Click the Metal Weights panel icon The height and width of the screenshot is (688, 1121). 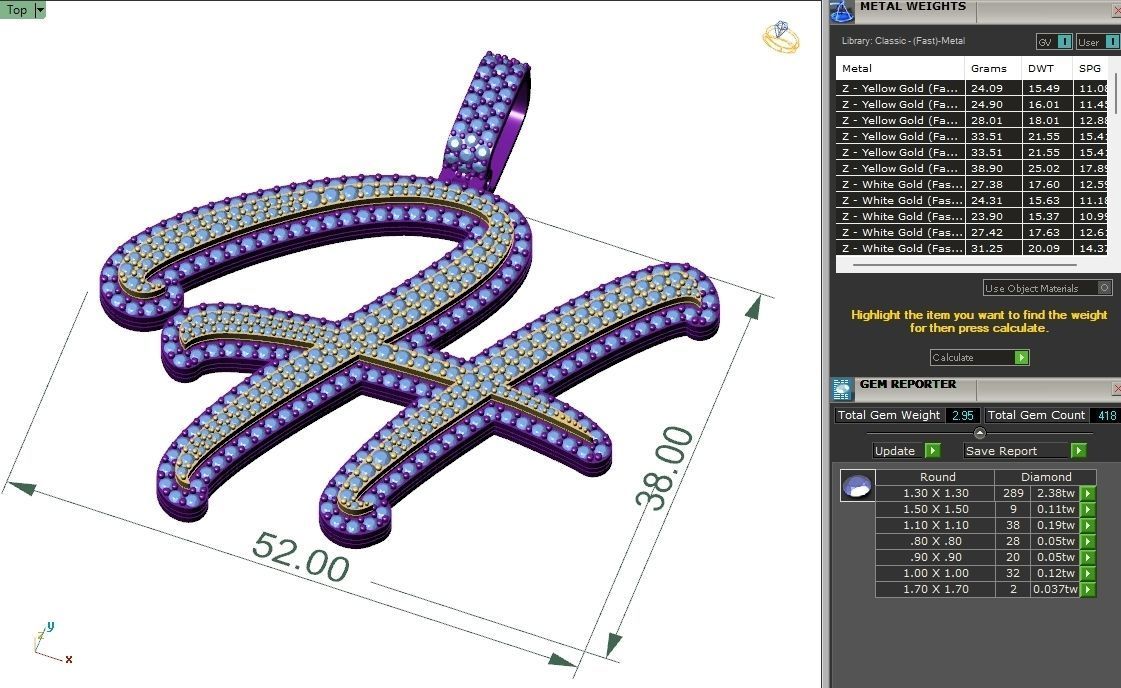point(842,11)
